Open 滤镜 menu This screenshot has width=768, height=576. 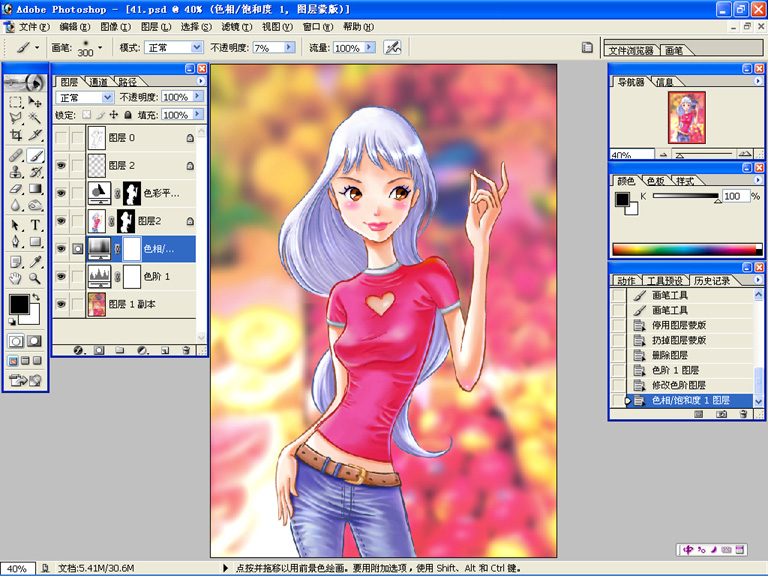[x=237, y=27]
